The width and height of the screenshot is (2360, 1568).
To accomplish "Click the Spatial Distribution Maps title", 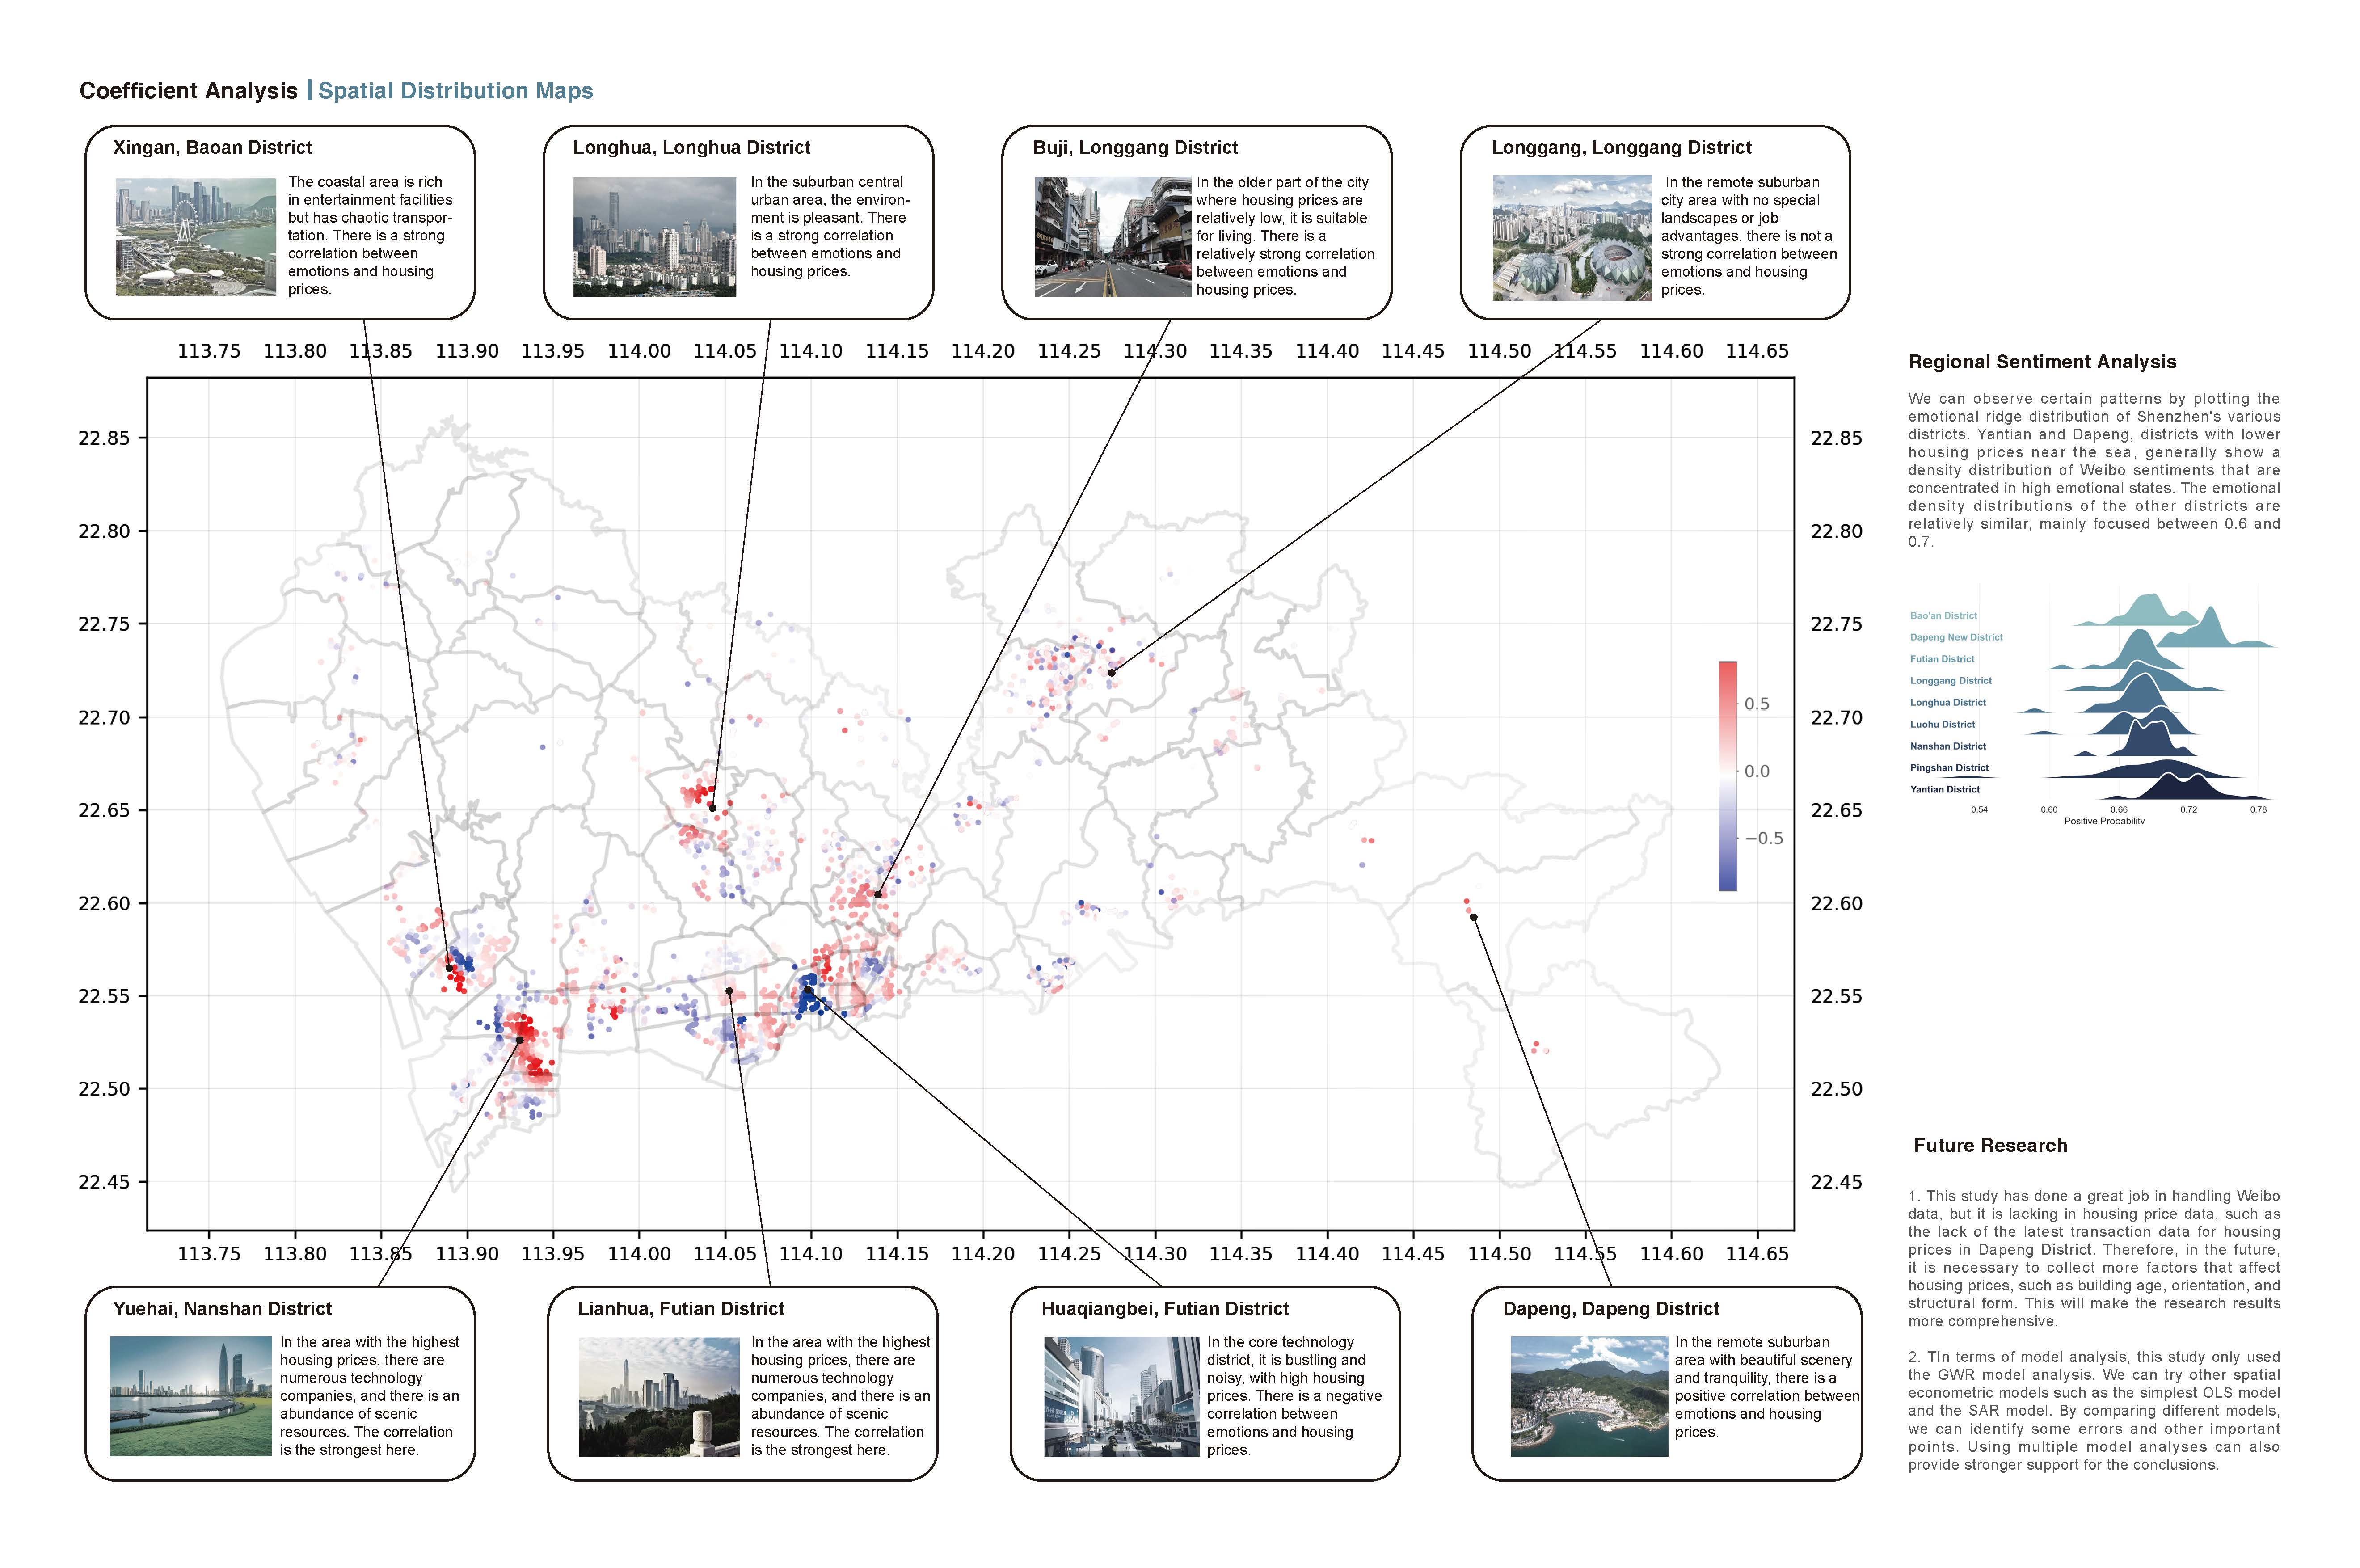I will pos(455,91).
